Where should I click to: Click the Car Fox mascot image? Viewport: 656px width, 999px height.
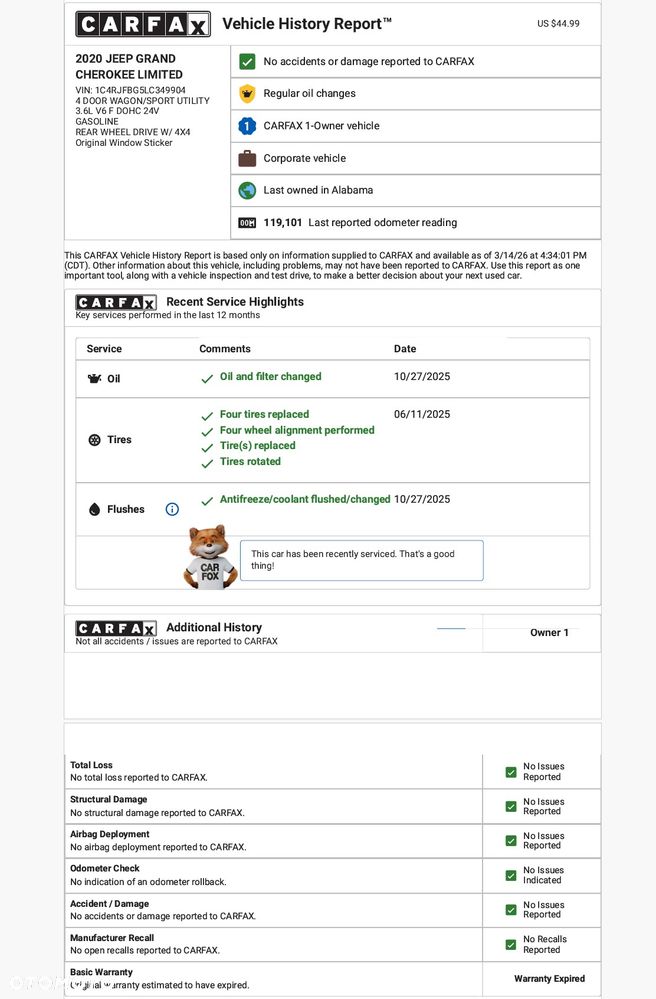(x=210, y=557)
